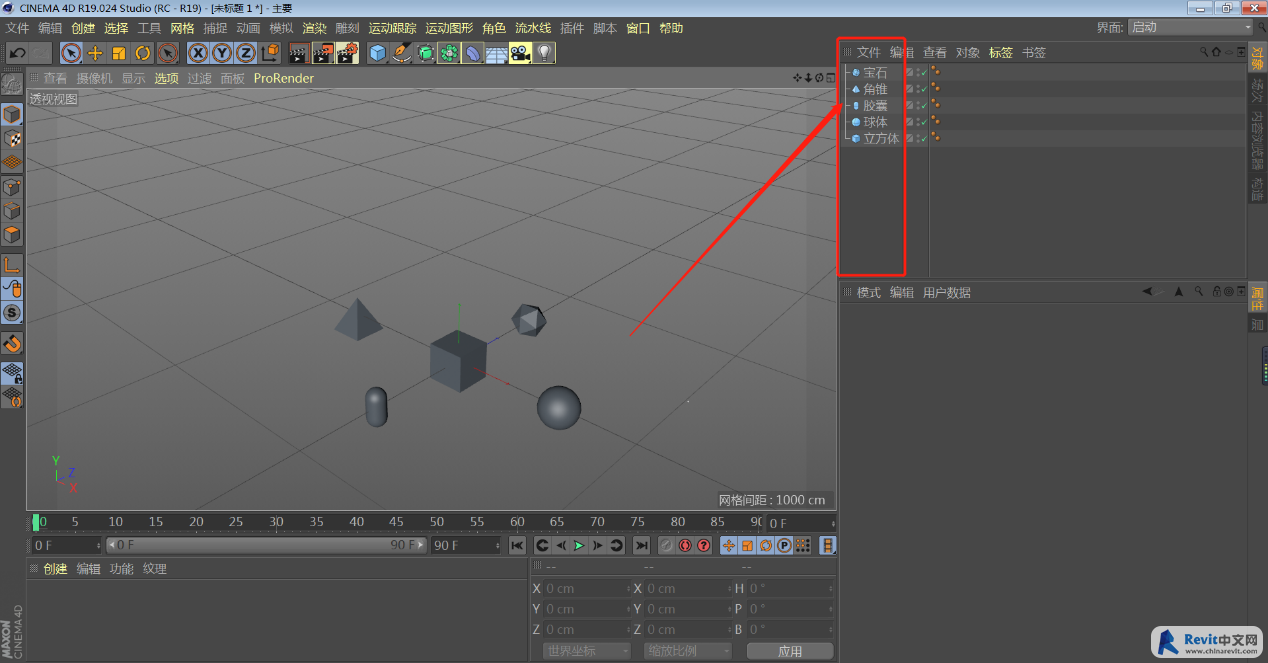
Task: Toggle Z axis lock
Action: tap(246, 53)
